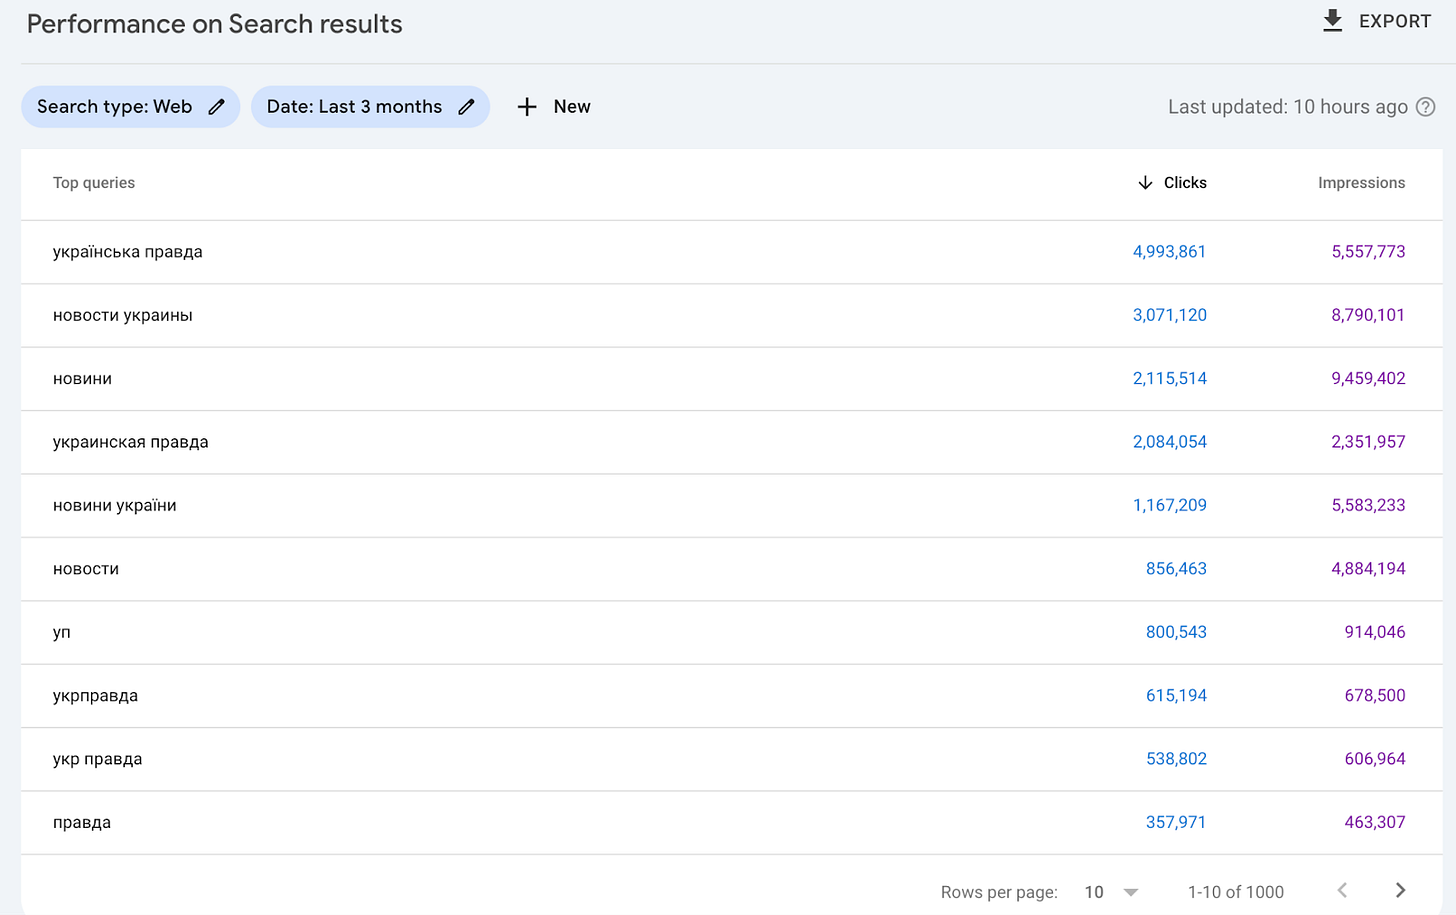Select the query новости украины
Image resolution: width=1456 pixels, height=915 pixels.
tap(123, 315)
